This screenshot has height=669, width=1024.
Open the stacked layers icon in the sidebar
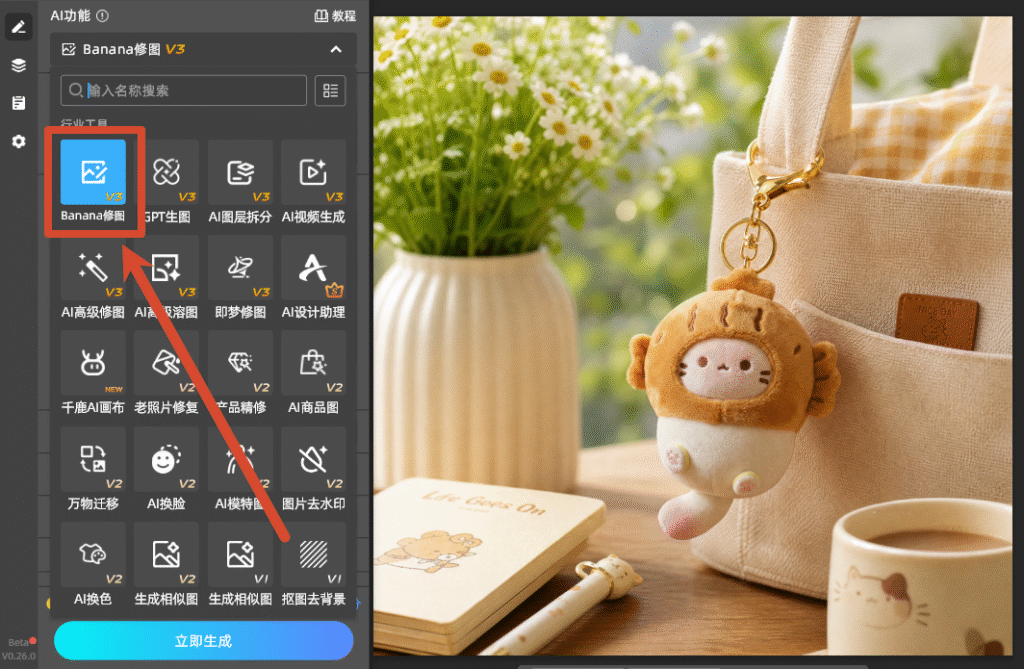point(18,65)
